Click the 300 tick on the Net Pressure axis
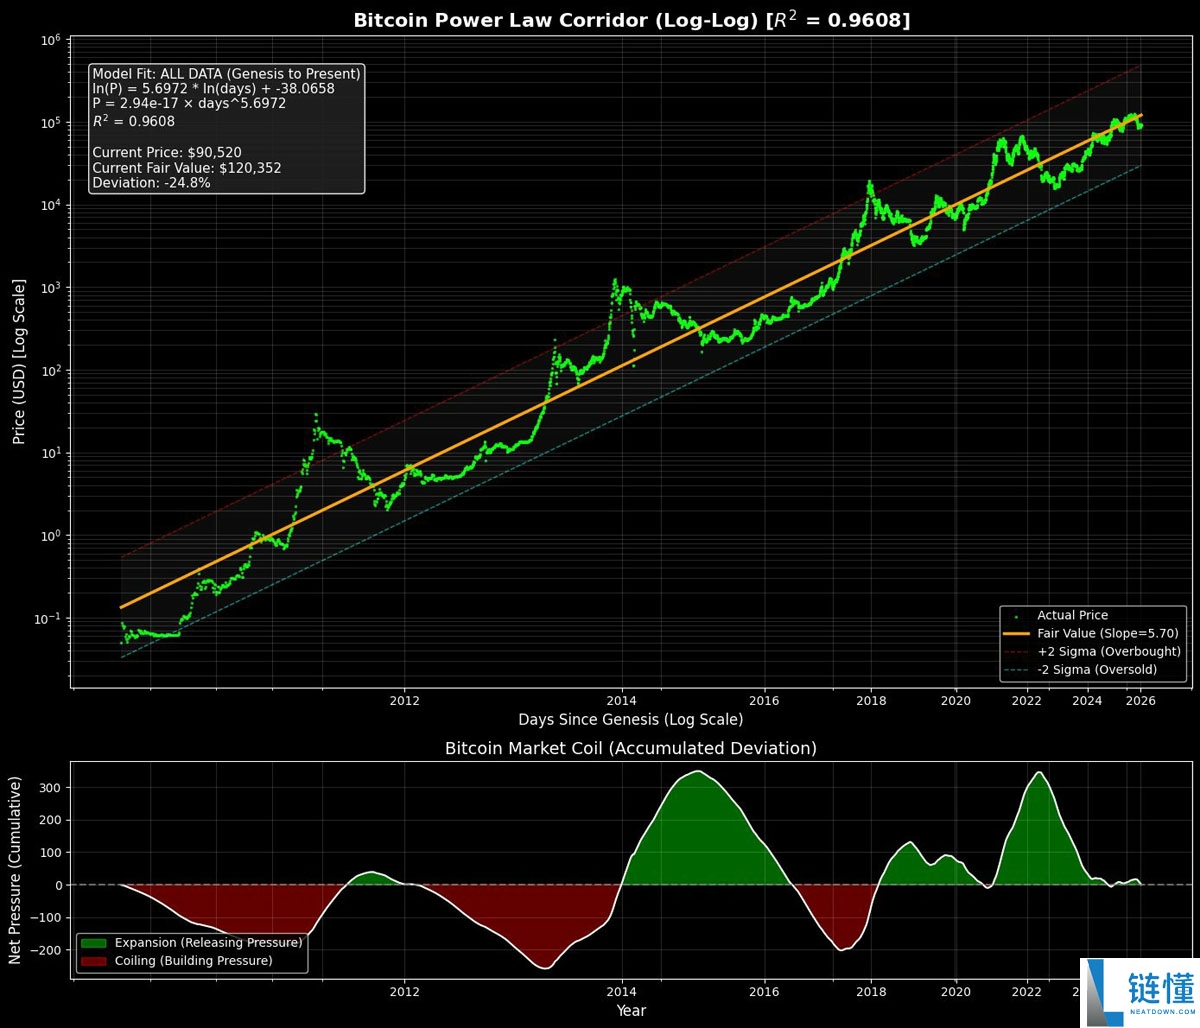Viewport: 1200px width, 1028px height. (50, 788)
